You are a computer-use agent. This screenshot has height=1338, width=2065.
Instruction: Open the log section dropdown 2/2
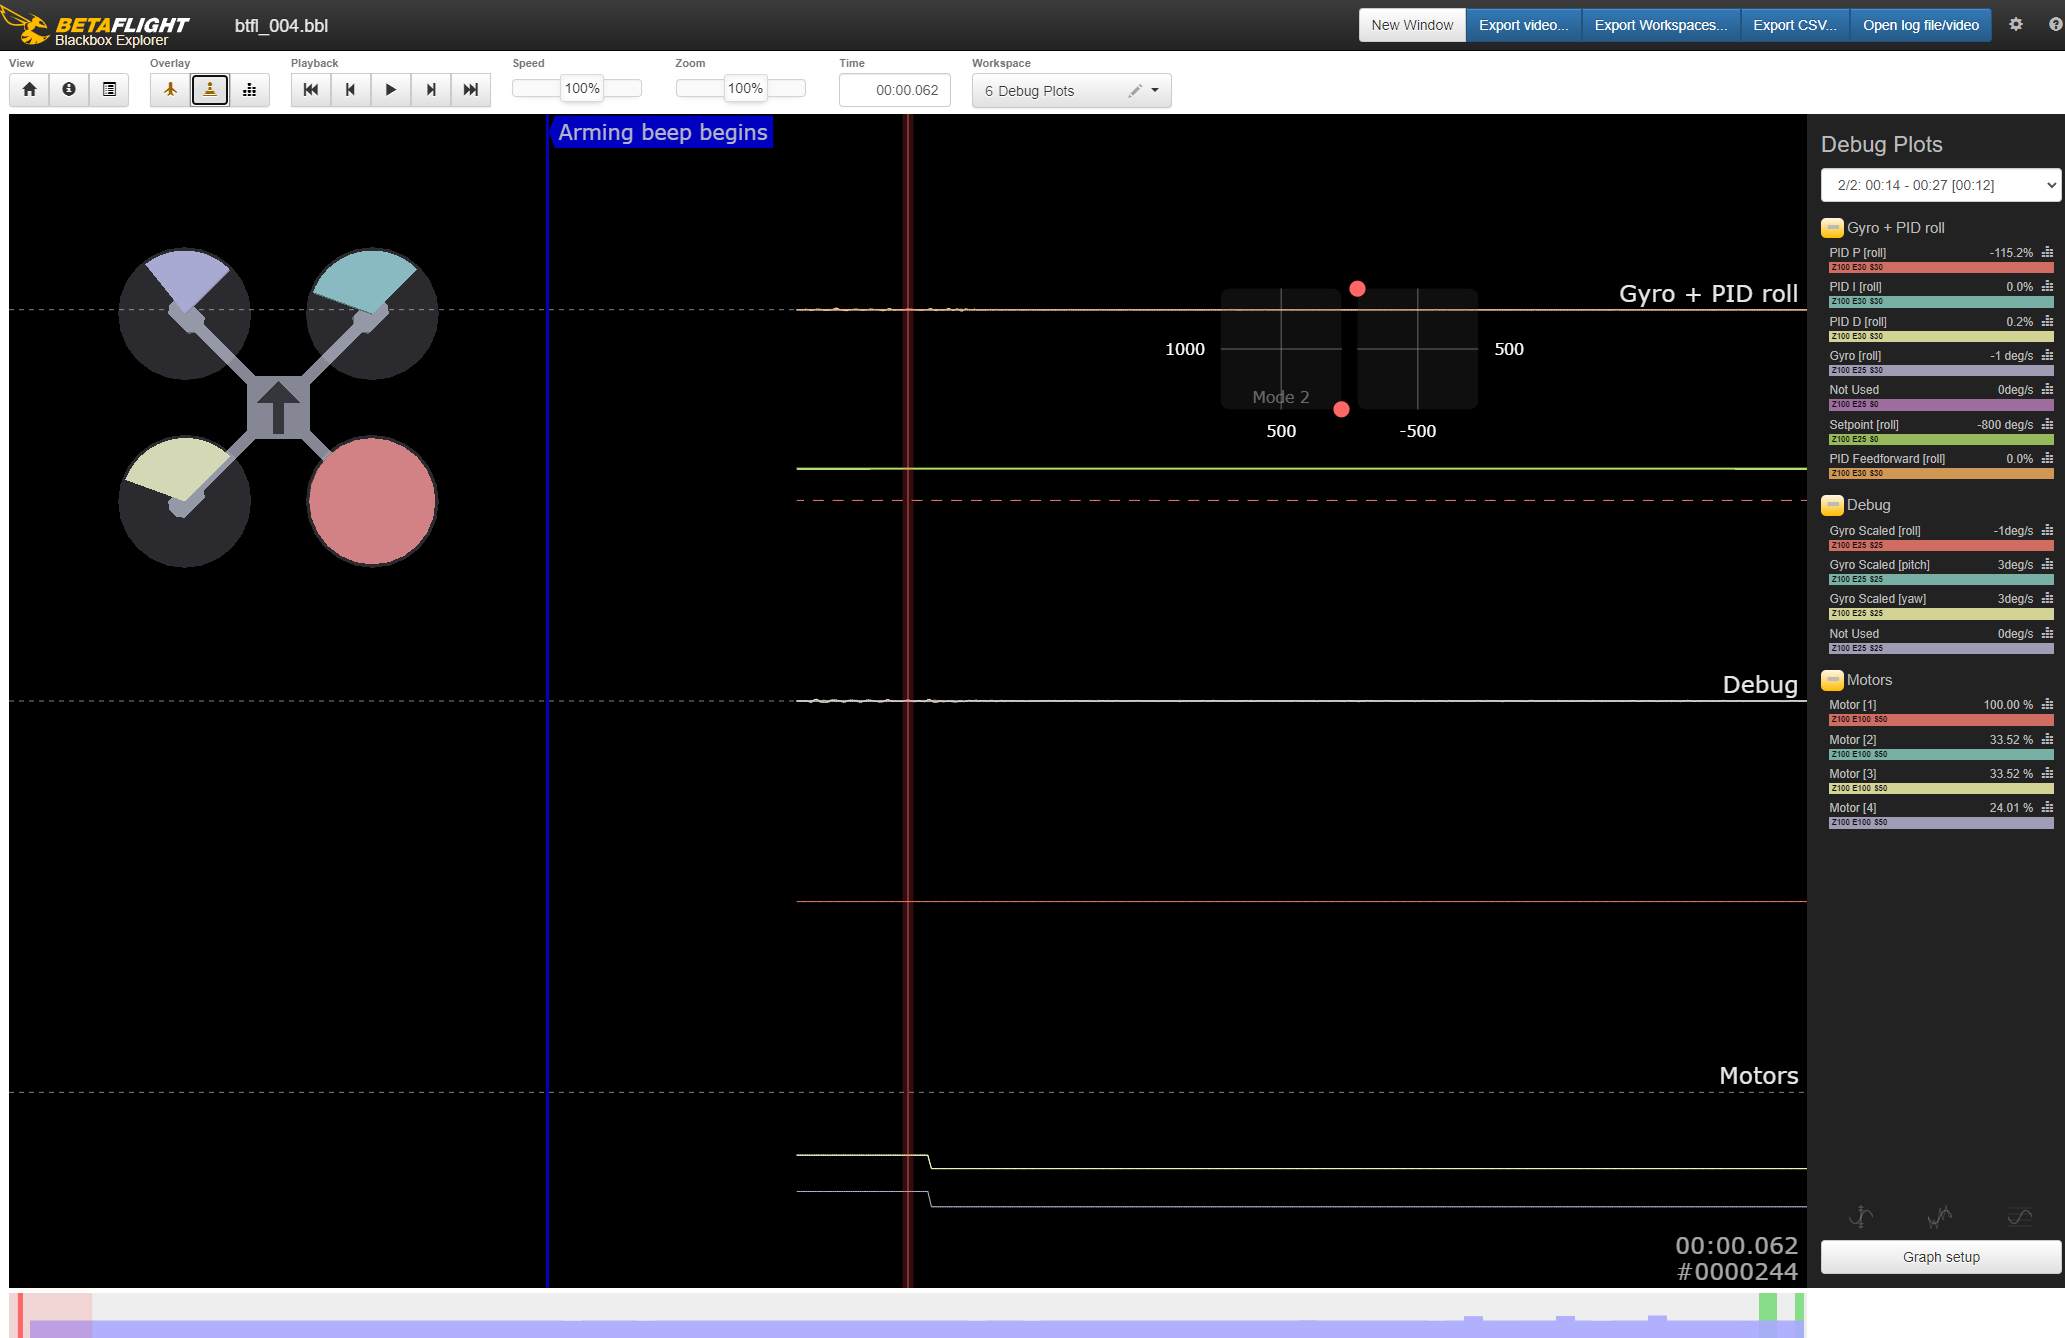[x=1940, y=185]
